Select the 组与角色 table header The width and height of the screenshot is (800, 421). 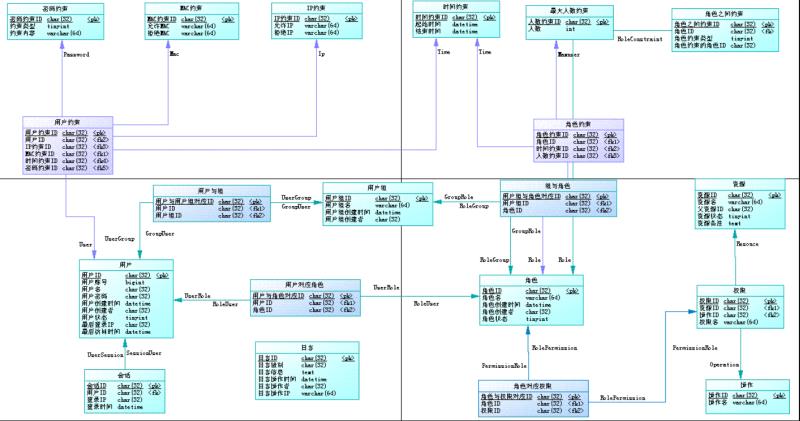[x=558, y=186]
